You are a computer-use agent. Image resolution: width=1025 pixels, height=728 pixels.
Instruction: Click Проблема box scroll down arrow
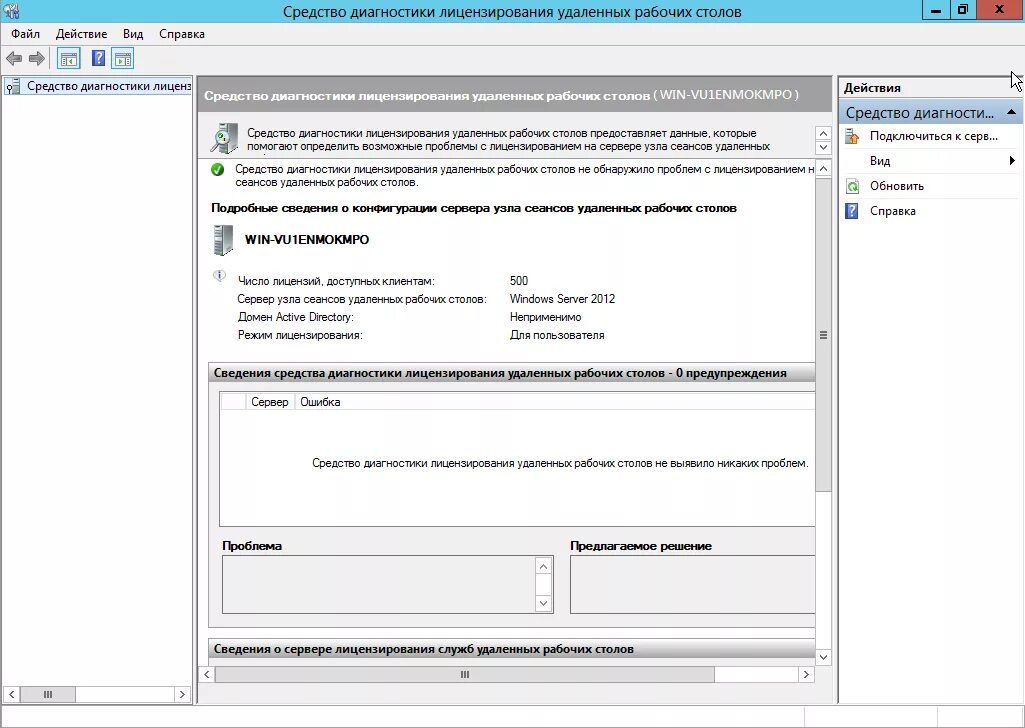click(543, 603)
